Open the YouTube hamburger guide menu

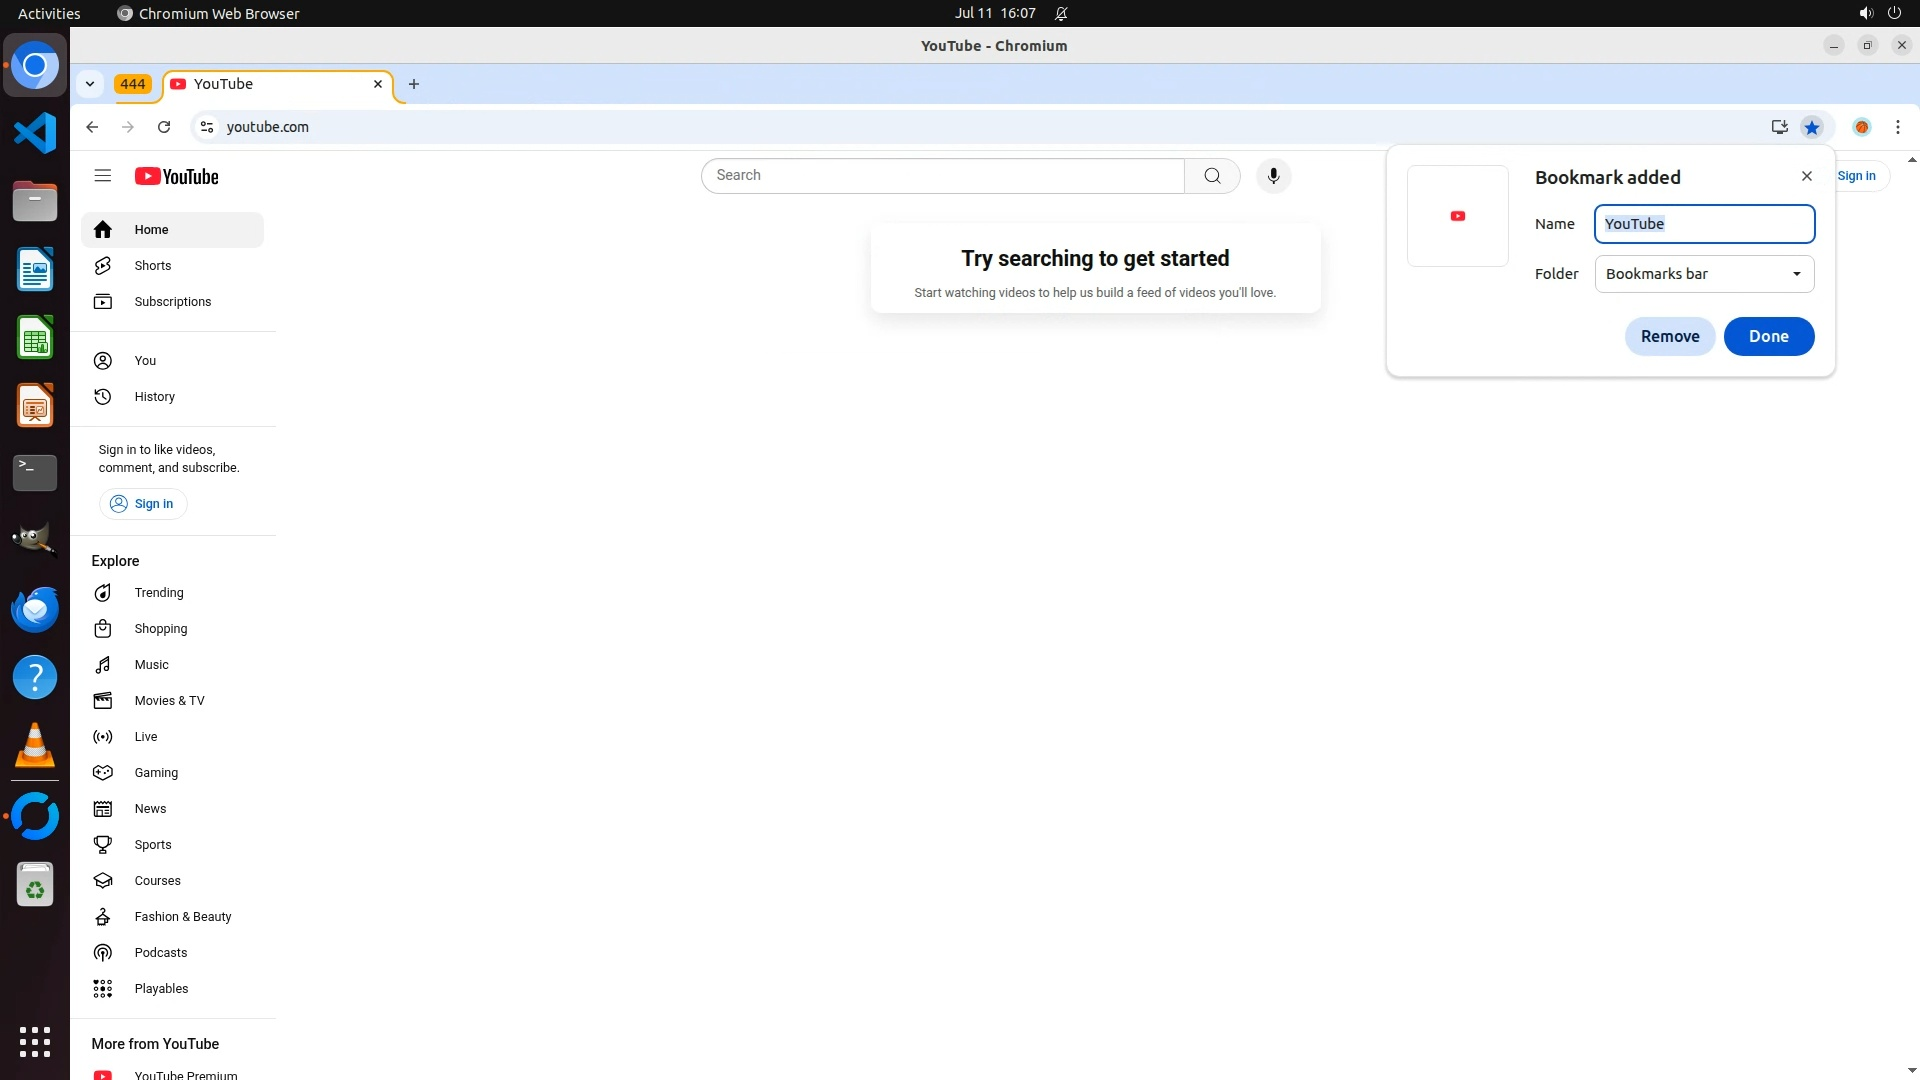coord(102,176)
